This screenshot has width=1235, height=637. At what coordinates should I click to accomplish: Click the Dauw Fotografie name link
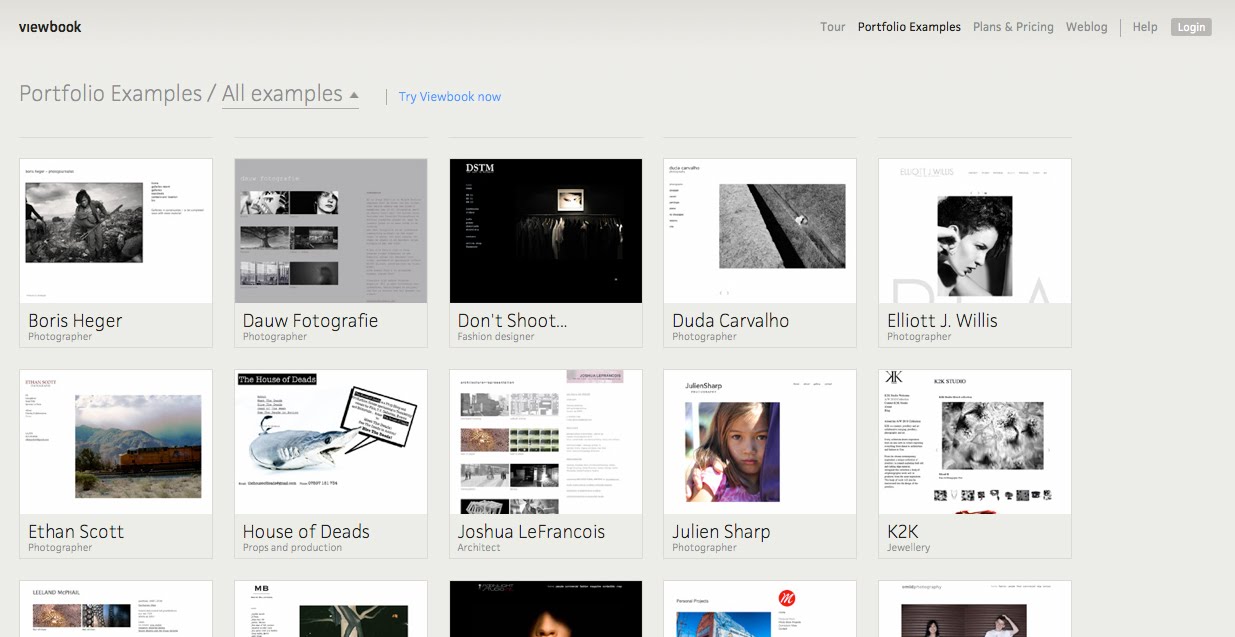point(310,320)
